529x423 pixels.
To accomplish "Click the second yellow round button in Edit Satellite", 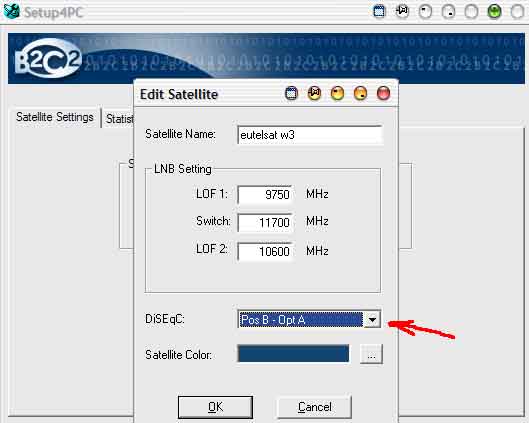I will click(x=360, y=93).
